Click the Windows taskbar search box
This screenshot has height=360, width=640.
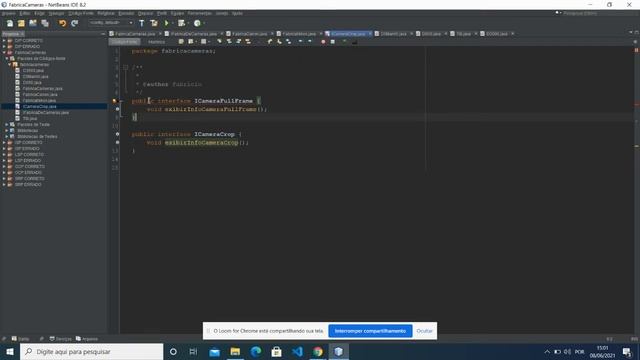point(91,351)
